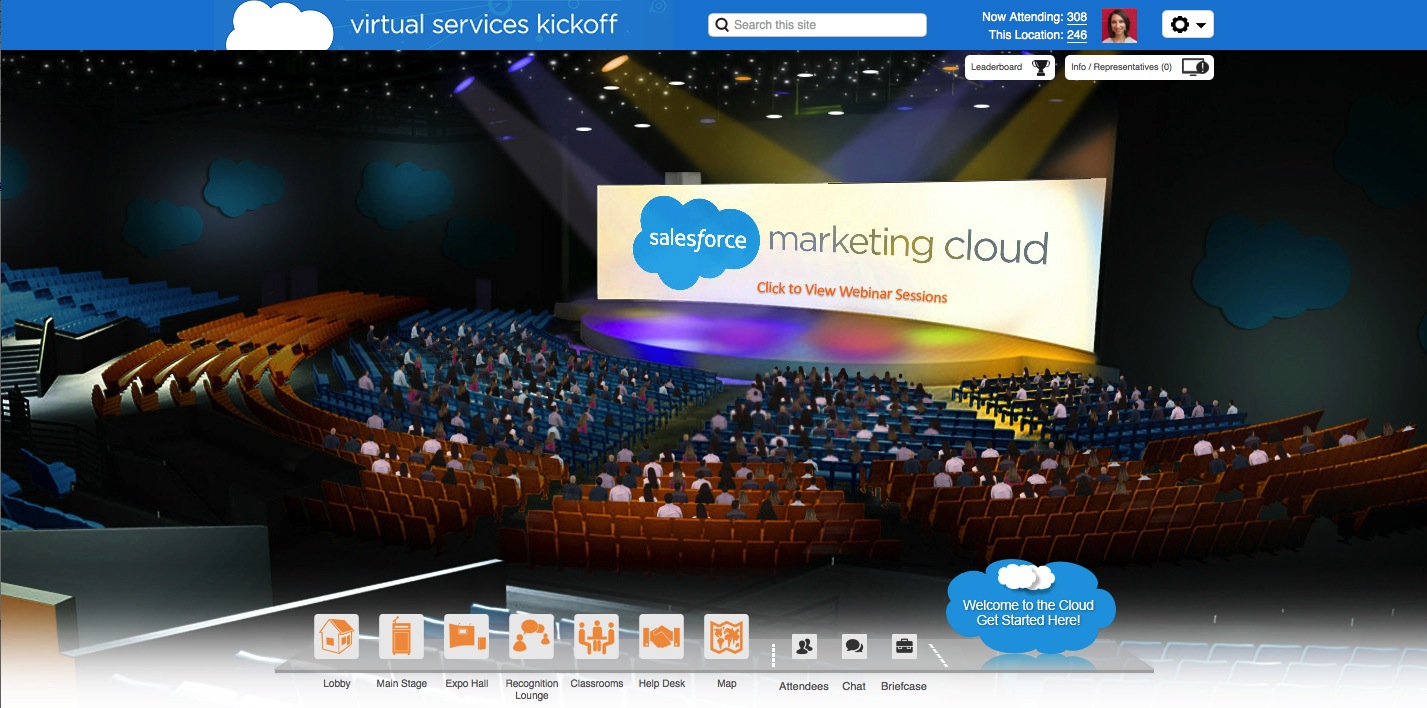This screenshot has width=1427, height=708.
Task: Open the Chat speech bubble icon
Action: tap(854, 647)
